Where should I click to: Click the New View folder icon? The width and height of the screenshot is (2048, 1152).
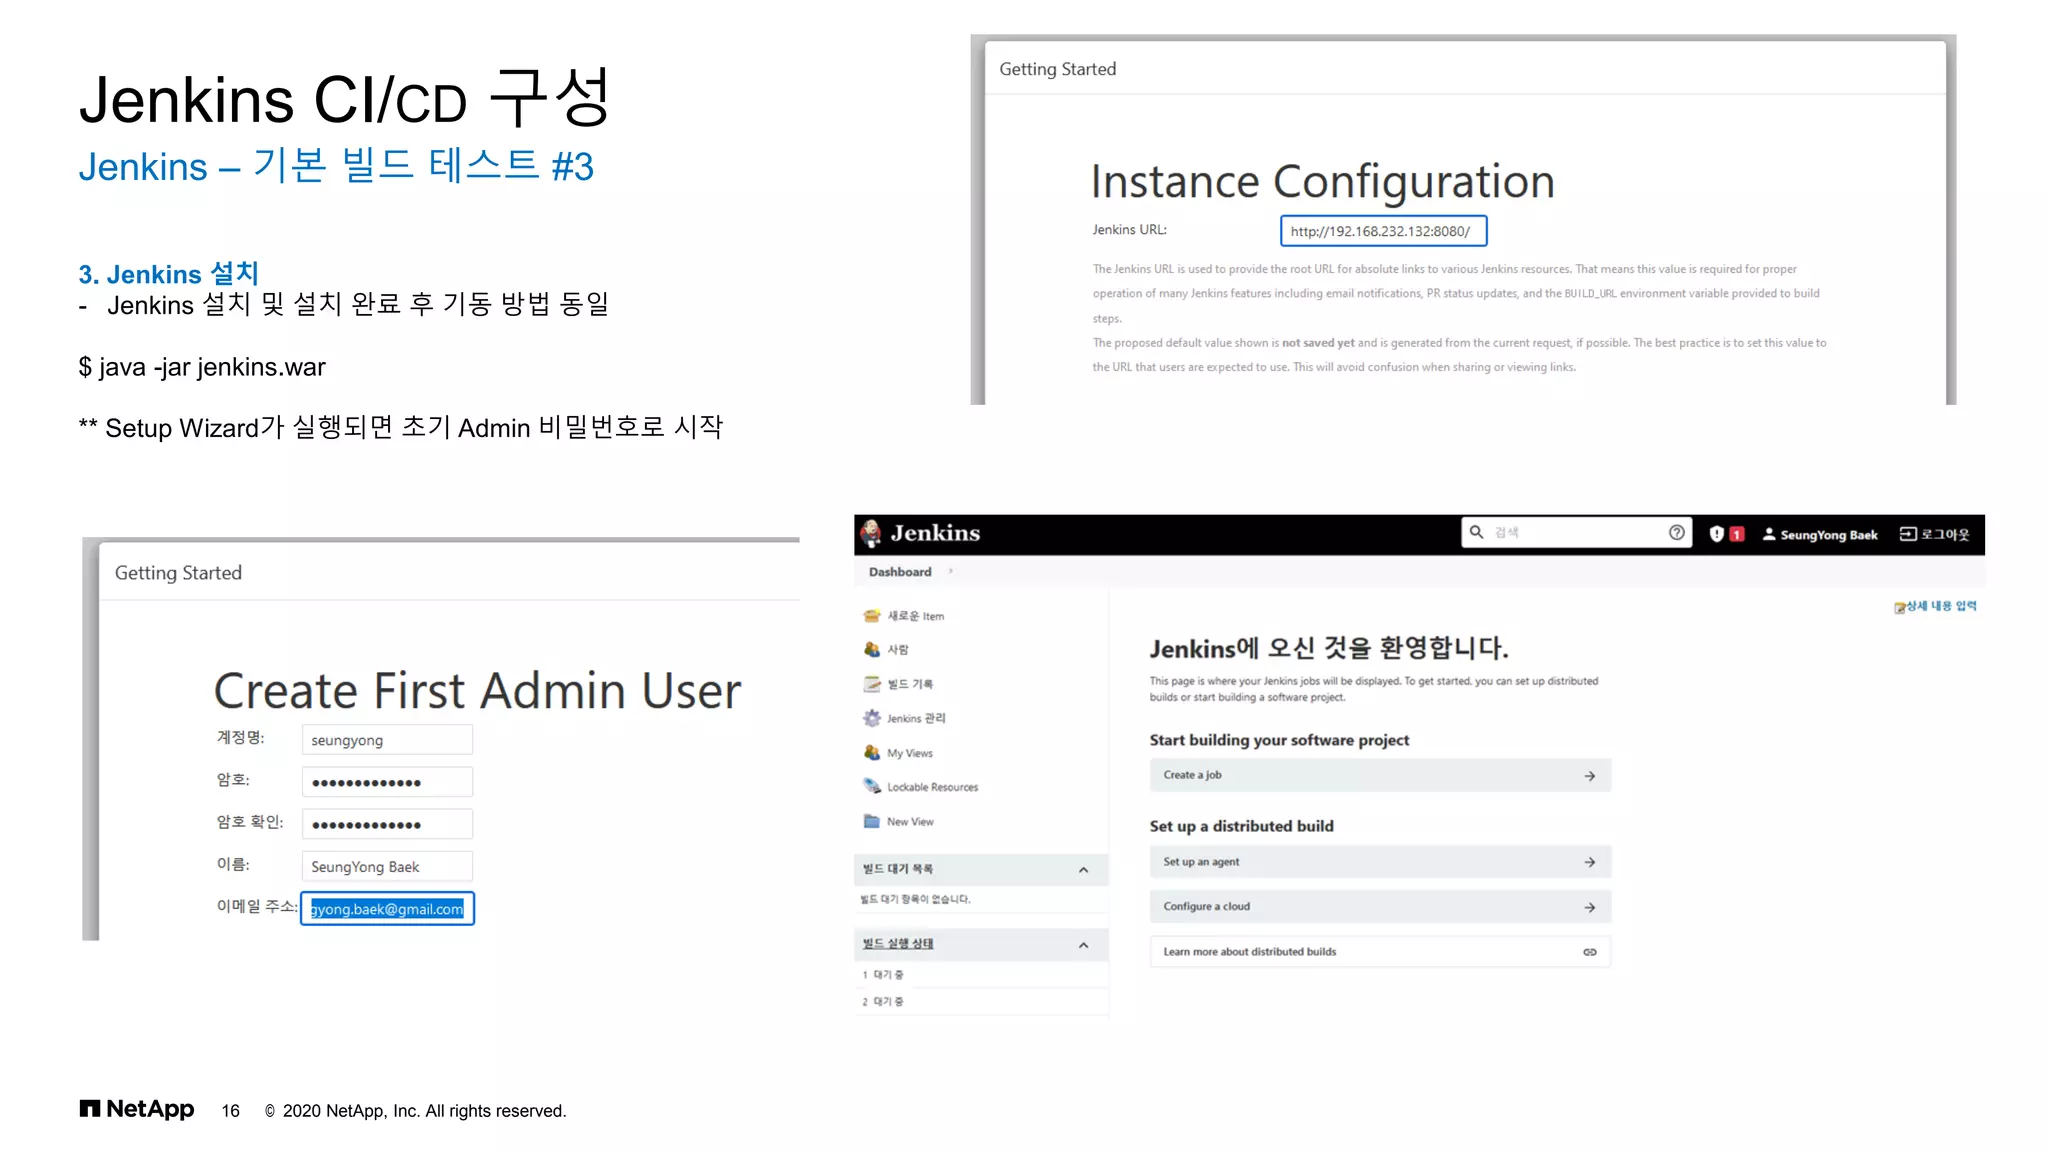872,821
